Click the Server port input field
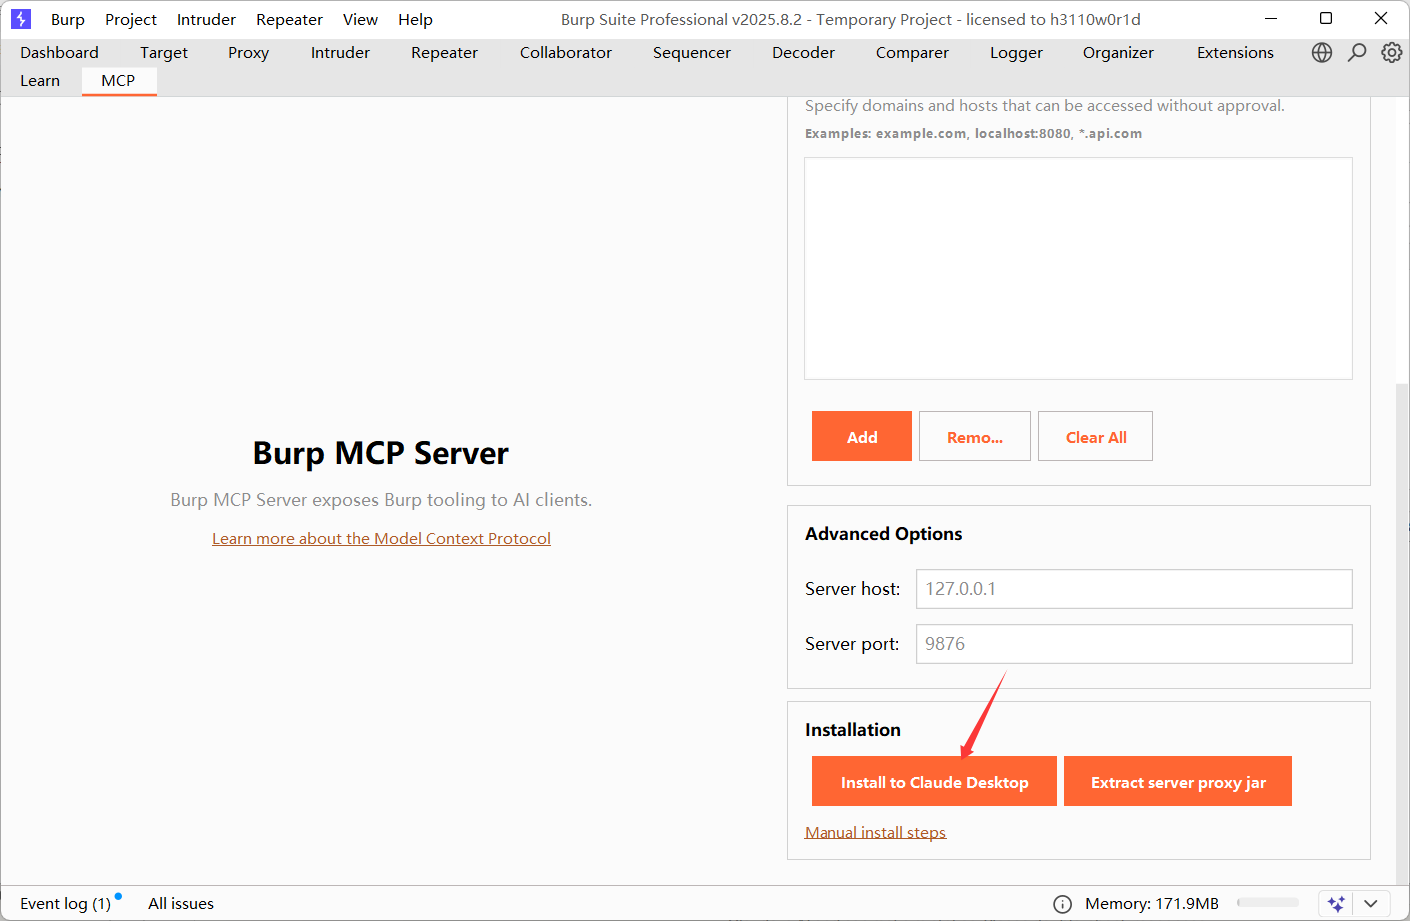Screen dimensions: 1410x921 click(1133, 644)
